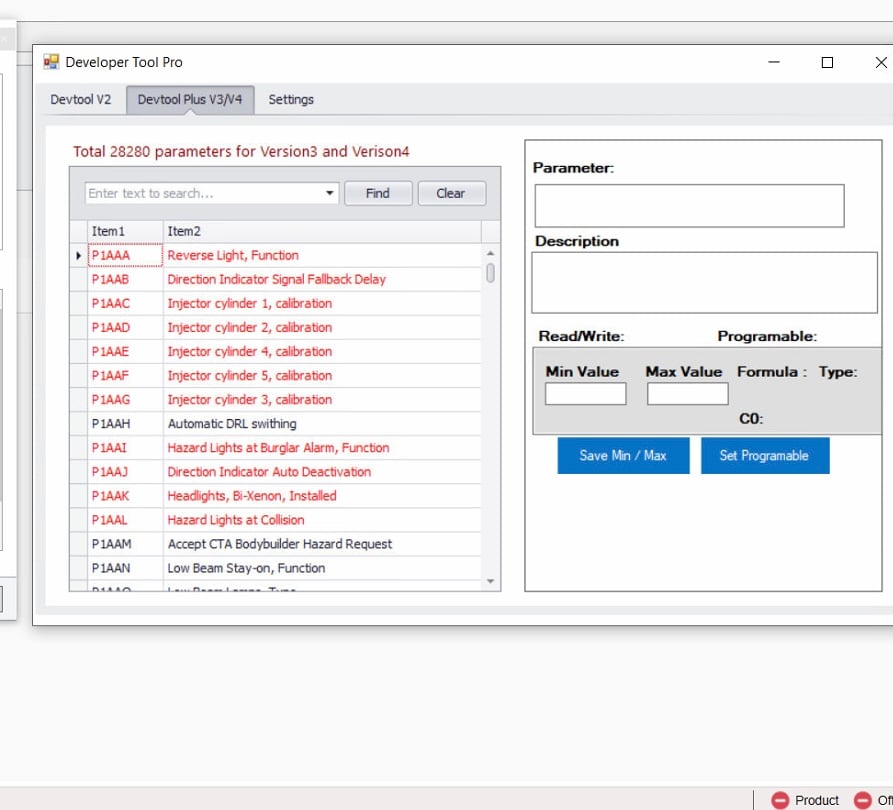
Task: Select the P1AAA cell
Action: pos(125,255)
